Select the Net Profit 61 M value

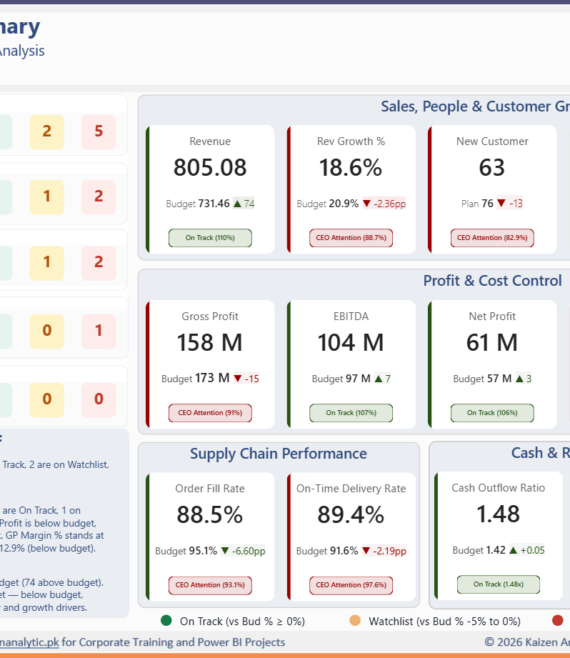tap(492, 342)
